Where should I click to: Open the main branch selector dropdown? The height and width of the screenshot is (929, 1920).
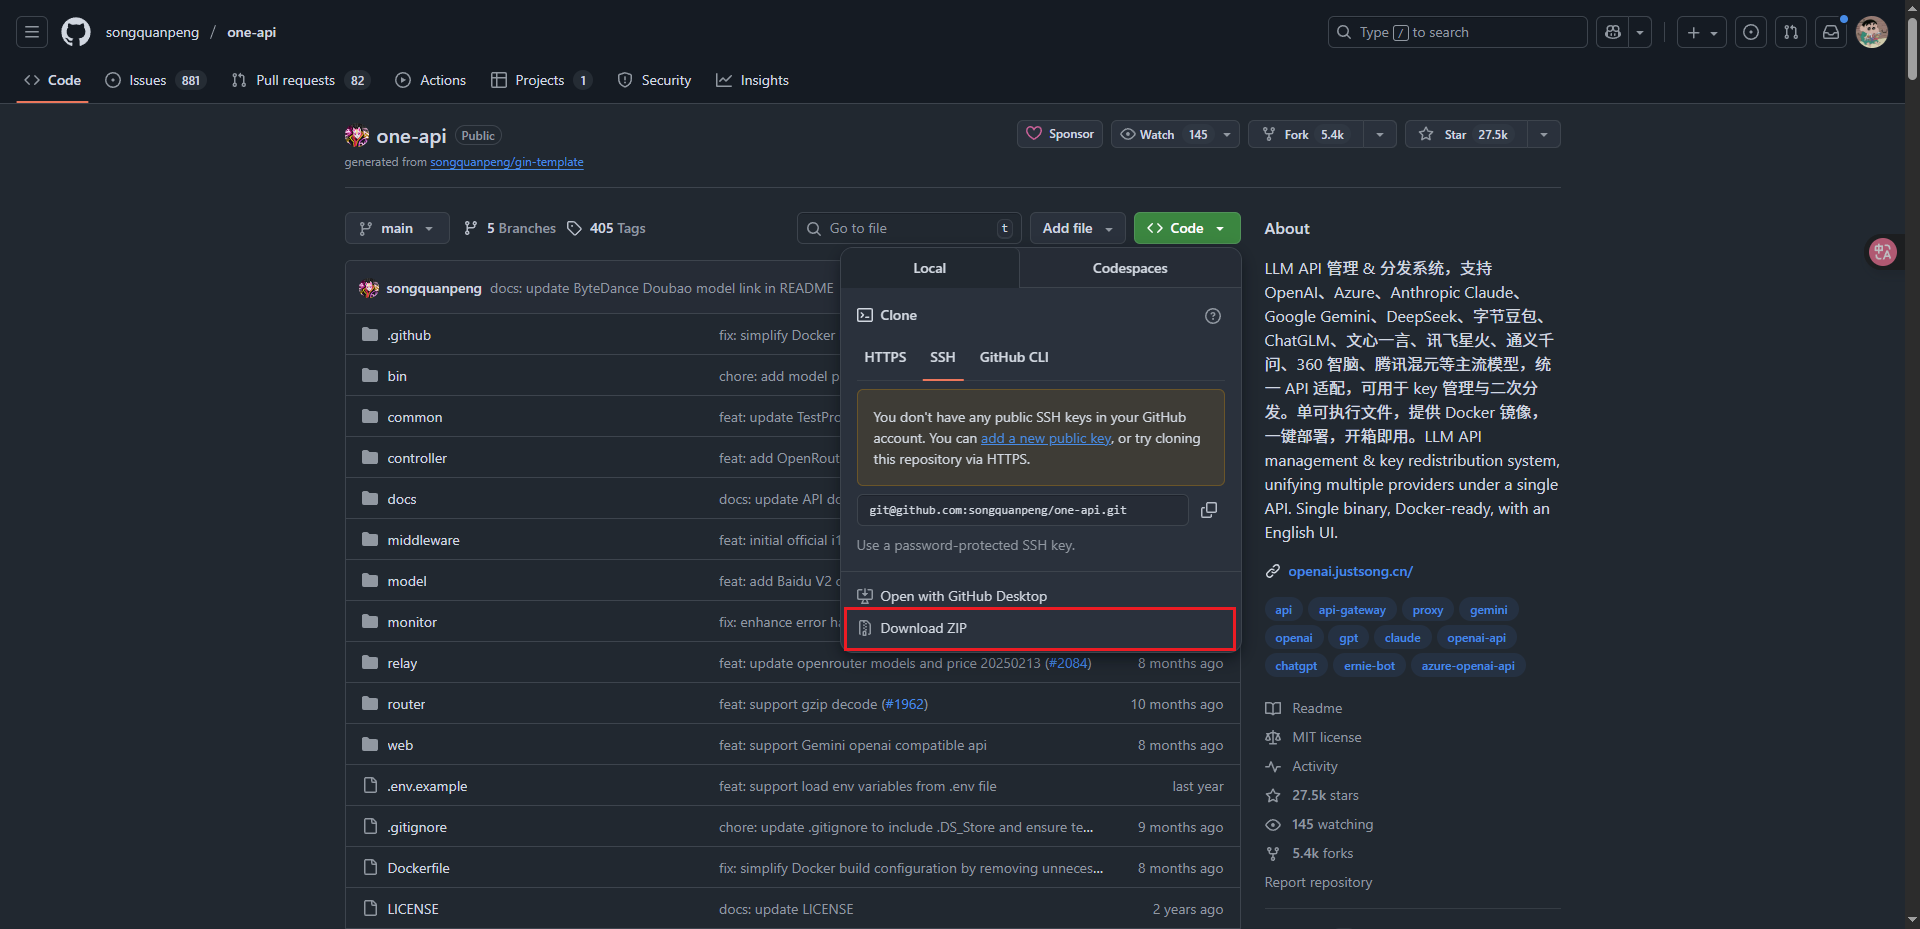[397, 228]
